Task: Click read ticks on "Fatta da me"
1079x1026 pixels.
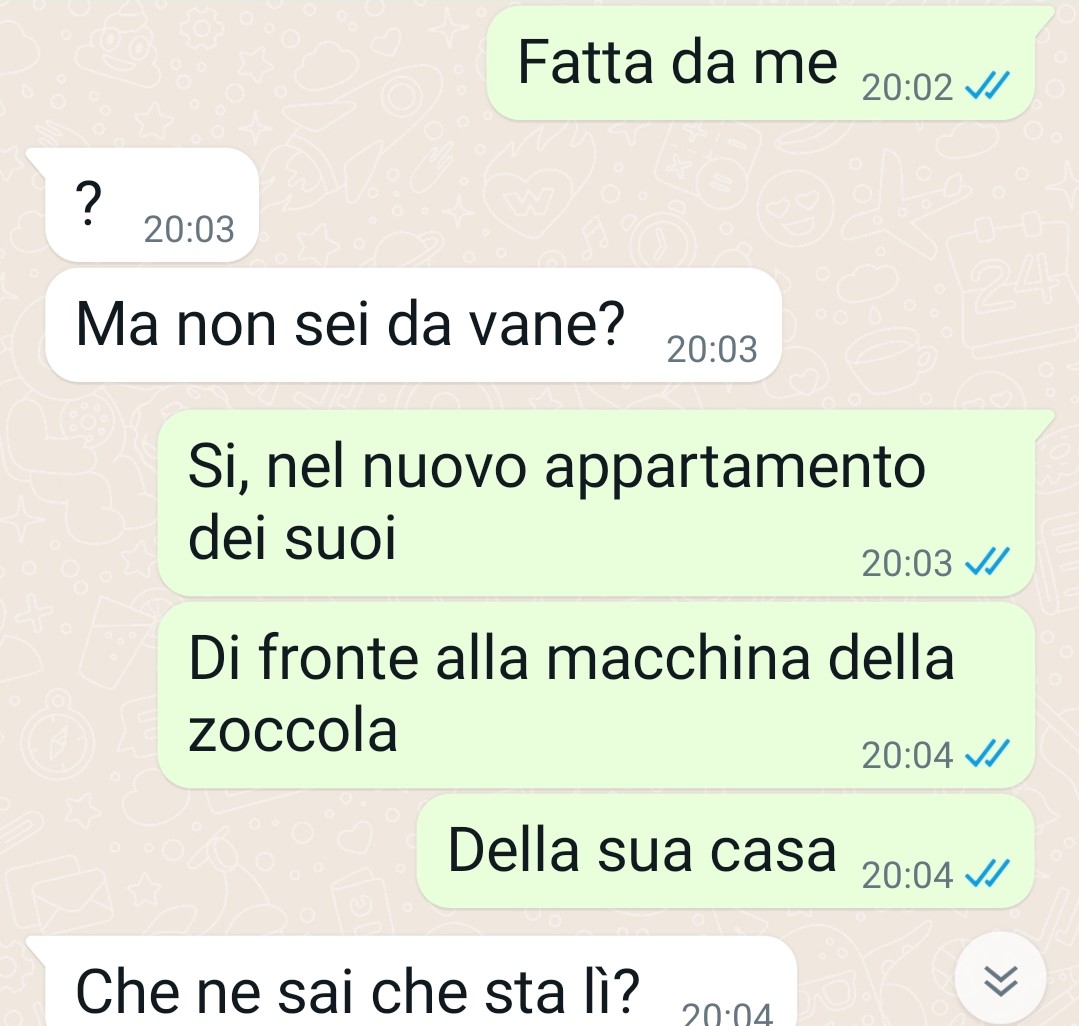Action: pos(987,86)
